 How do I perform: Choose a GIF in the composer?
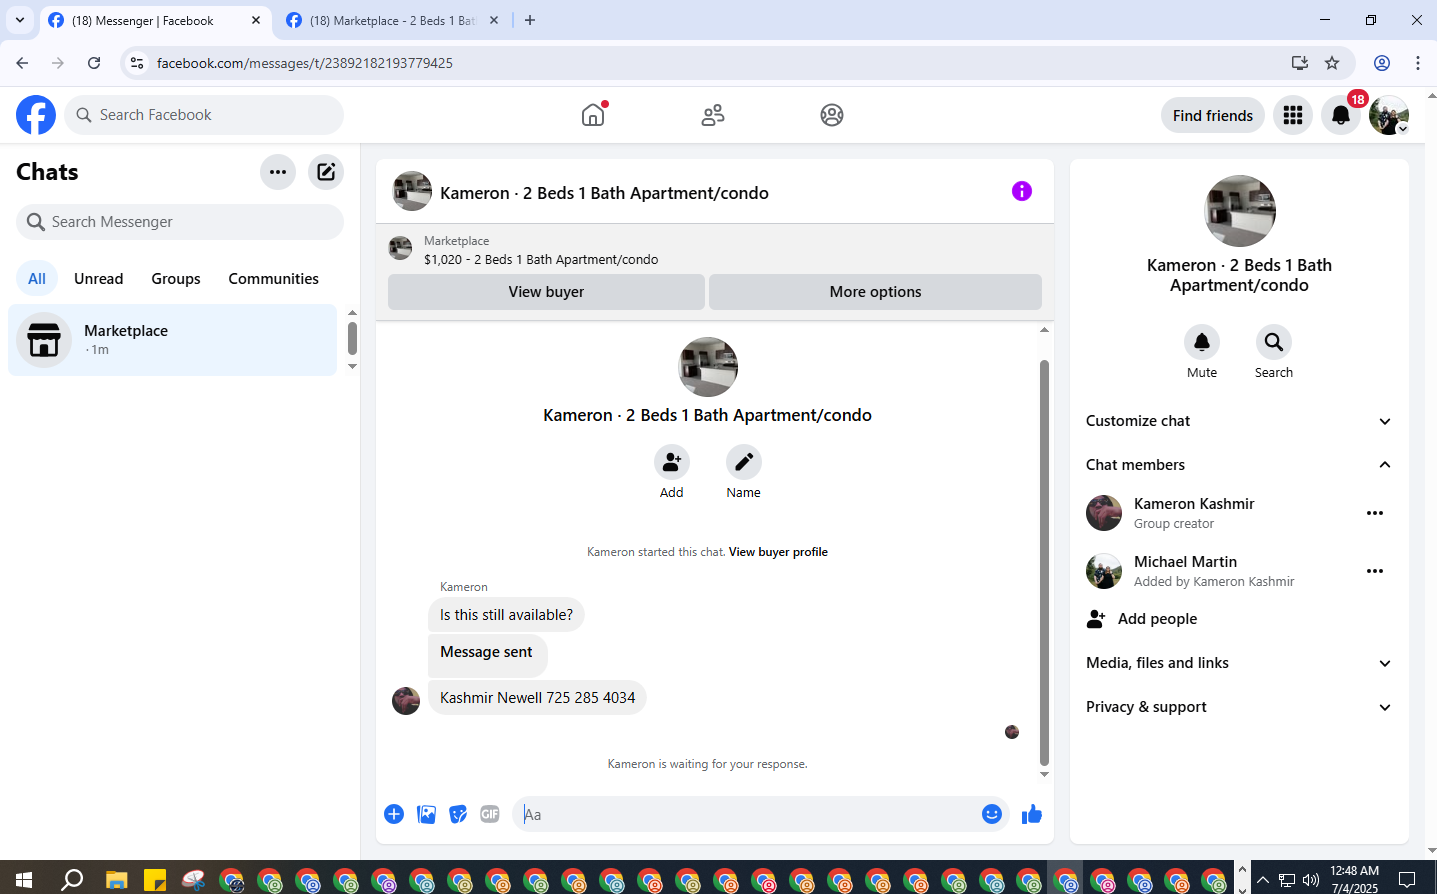pos(490,814)
